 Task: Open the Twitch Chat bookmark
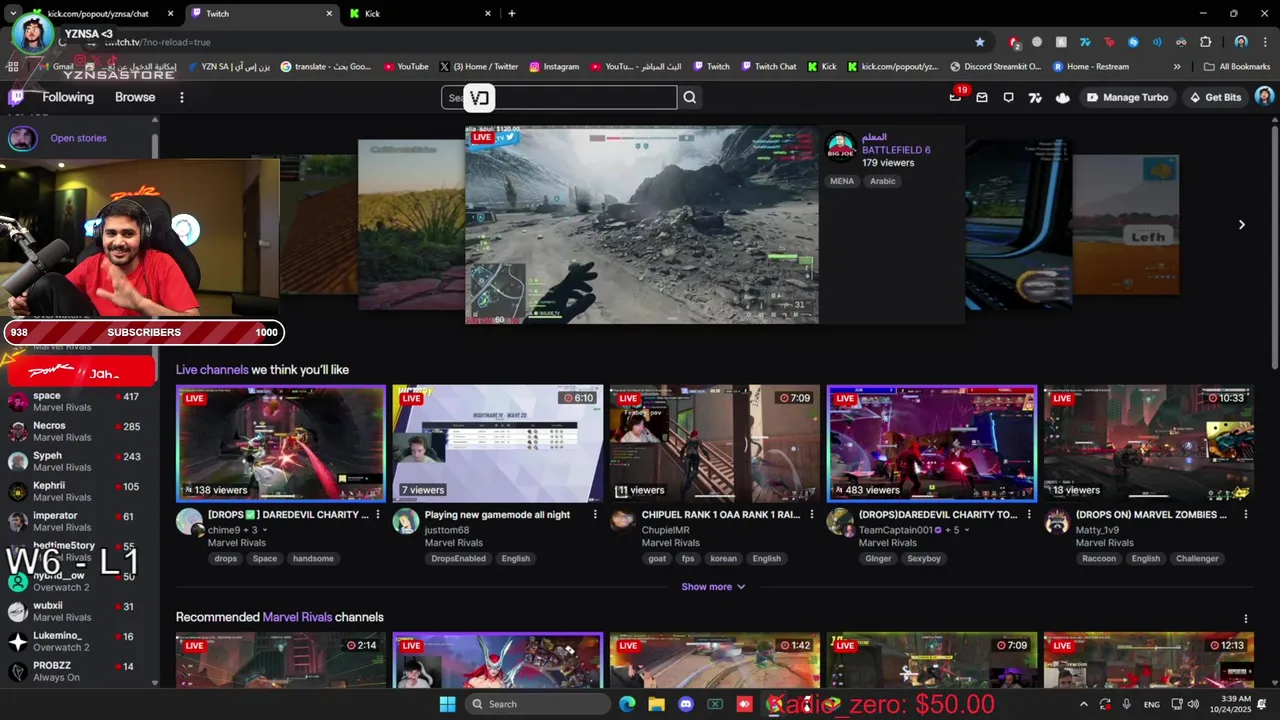769,67
